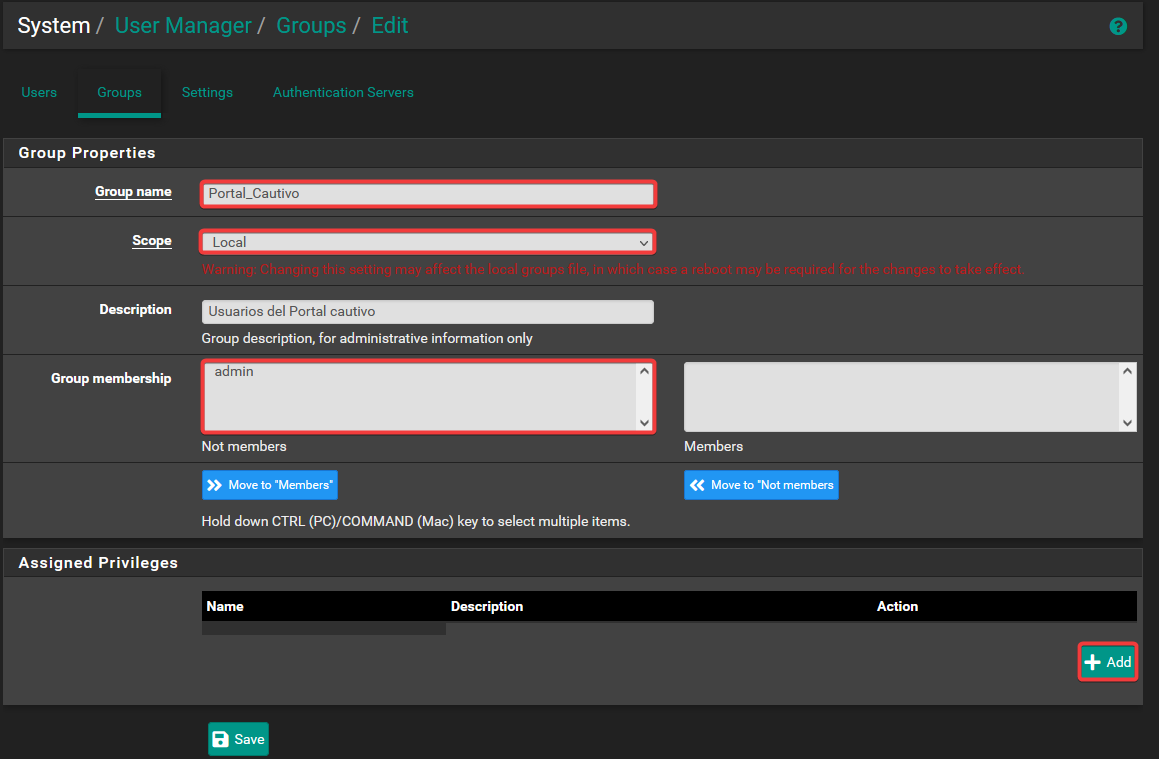
Task: Click the Edit breadcrumb link
Action: 390,26
